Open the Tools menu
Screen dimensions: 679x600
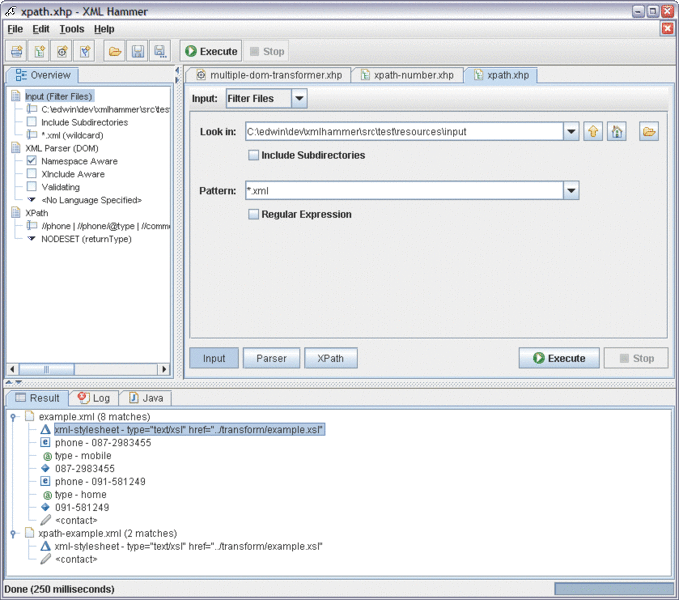[72, 29]
